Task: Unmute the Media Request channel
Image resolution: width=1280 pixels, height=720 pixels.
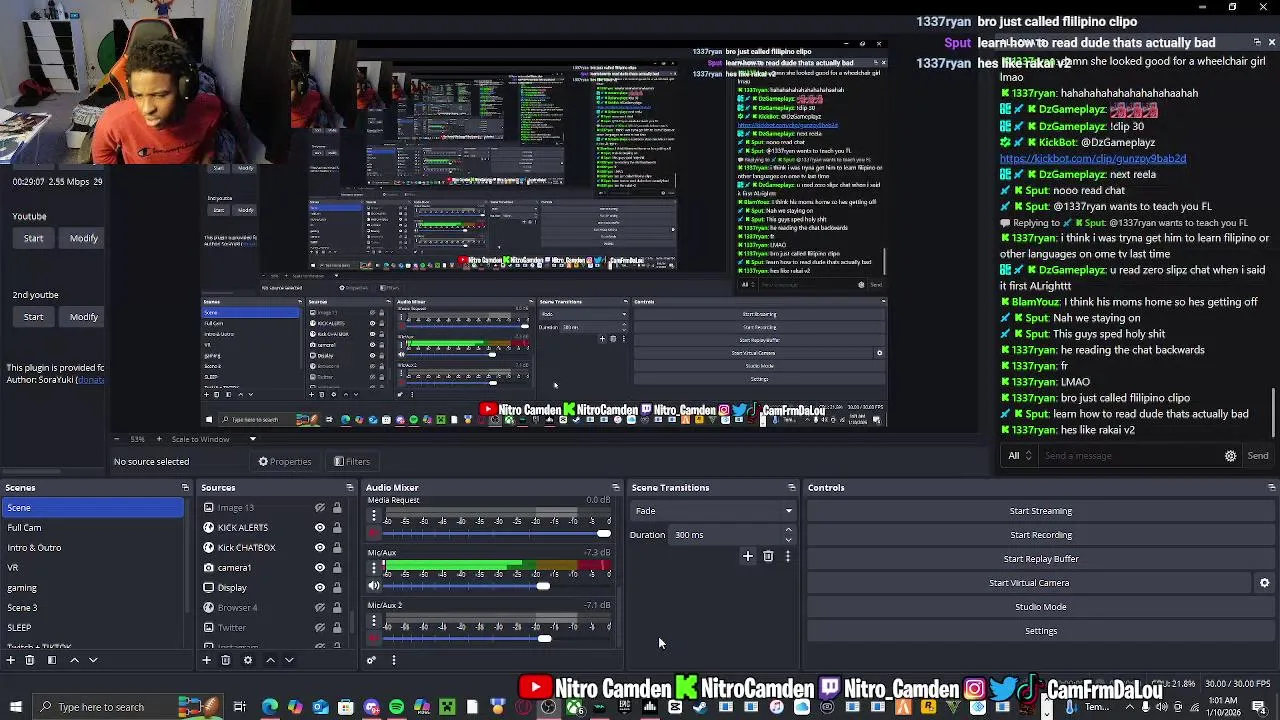Action: click(x=374, y=533)
